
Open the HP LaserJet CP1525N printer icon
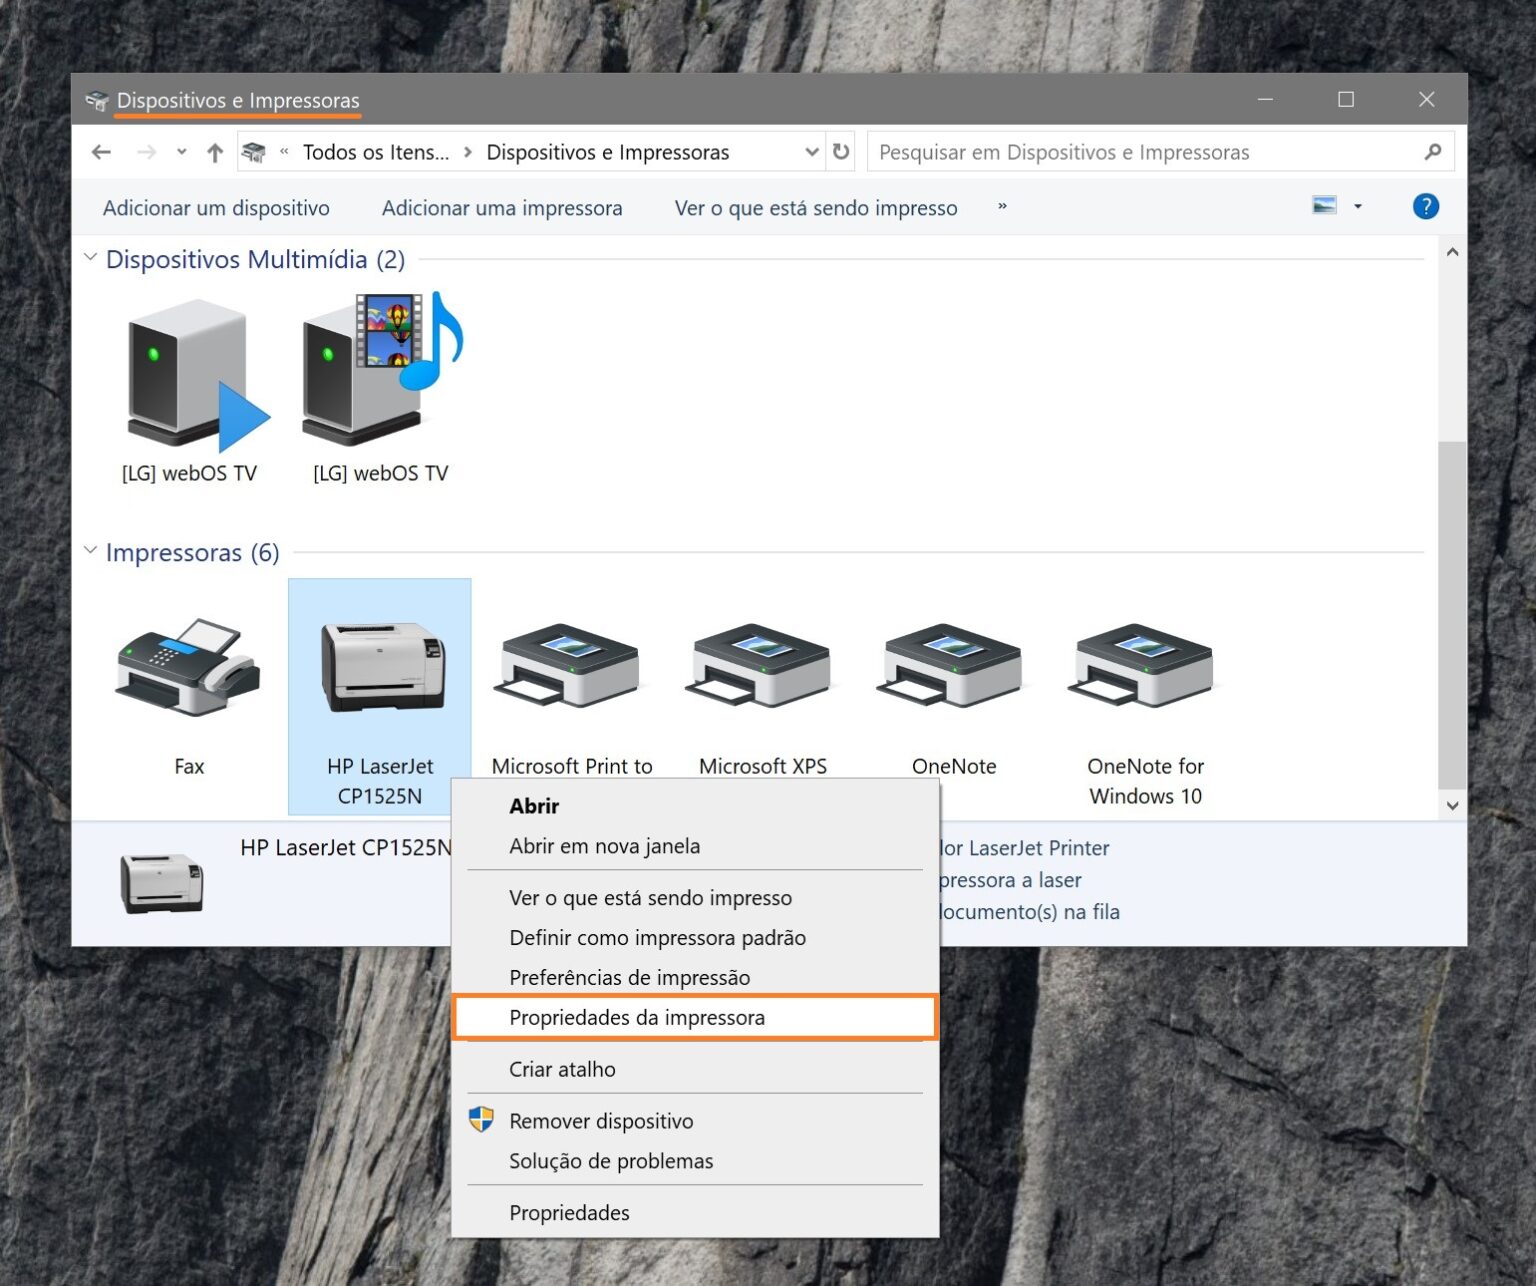(x=379, y=665)
